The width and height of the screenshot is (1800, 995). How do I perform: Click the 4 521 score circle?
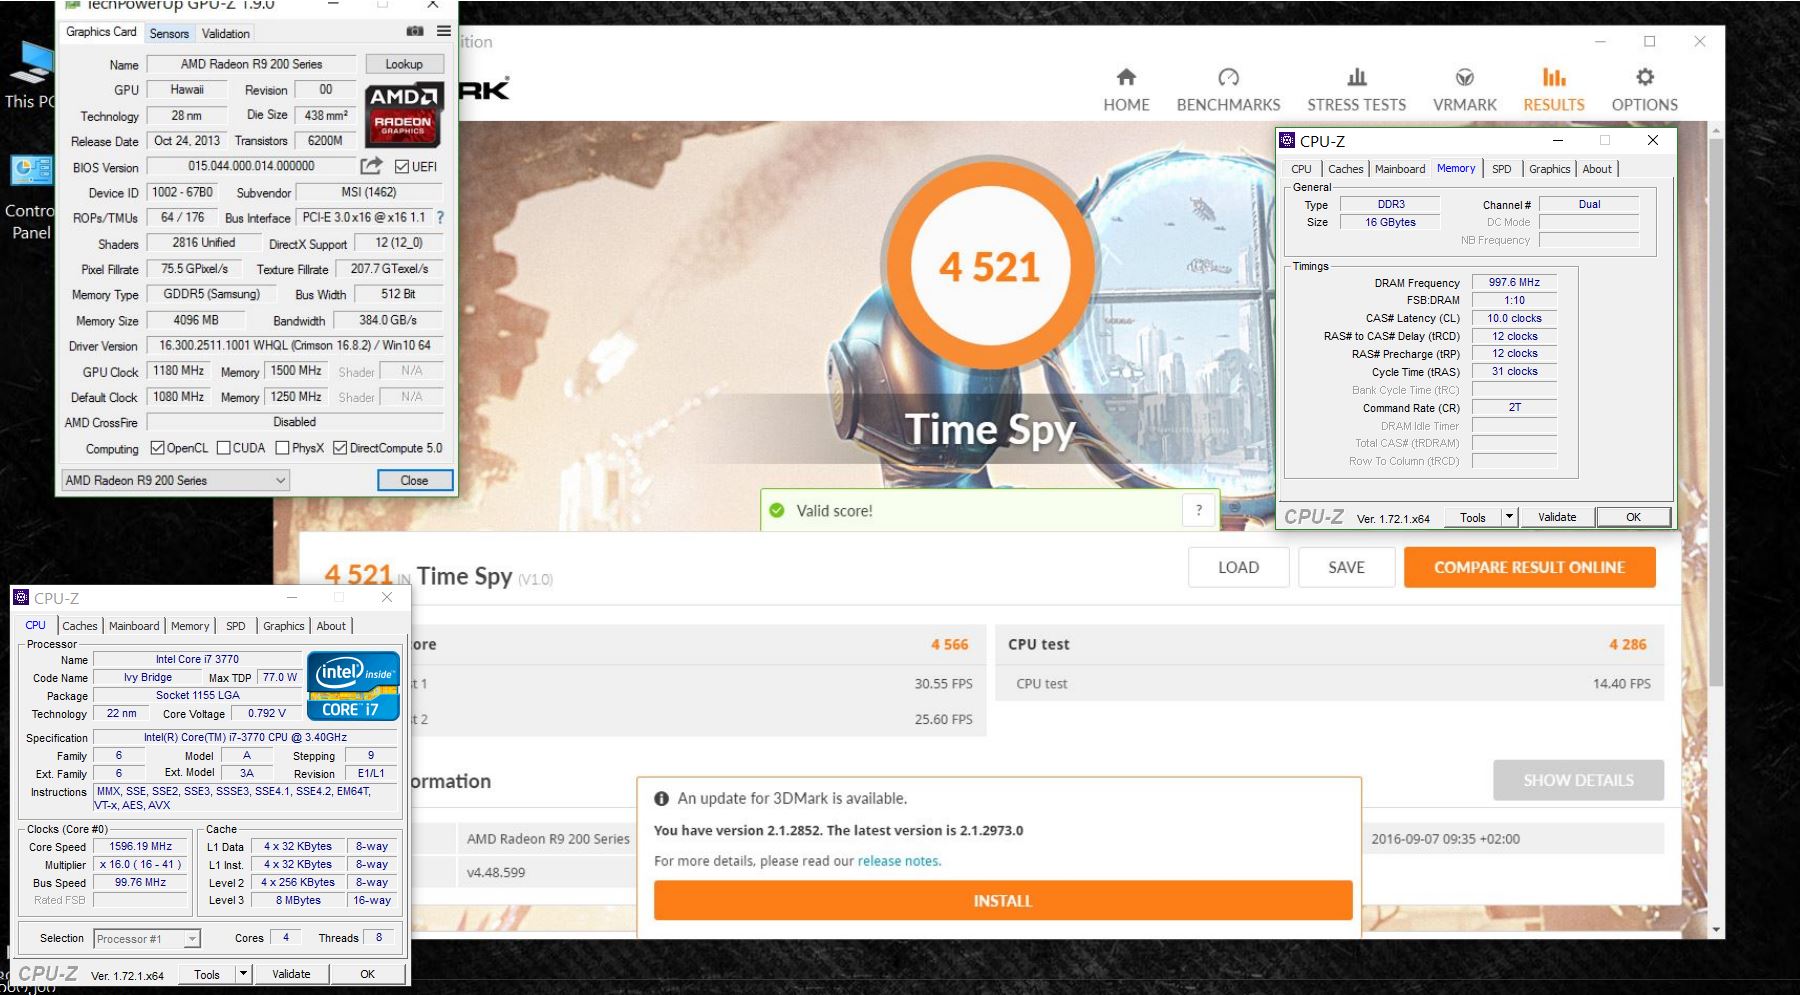tap(990, 267)
